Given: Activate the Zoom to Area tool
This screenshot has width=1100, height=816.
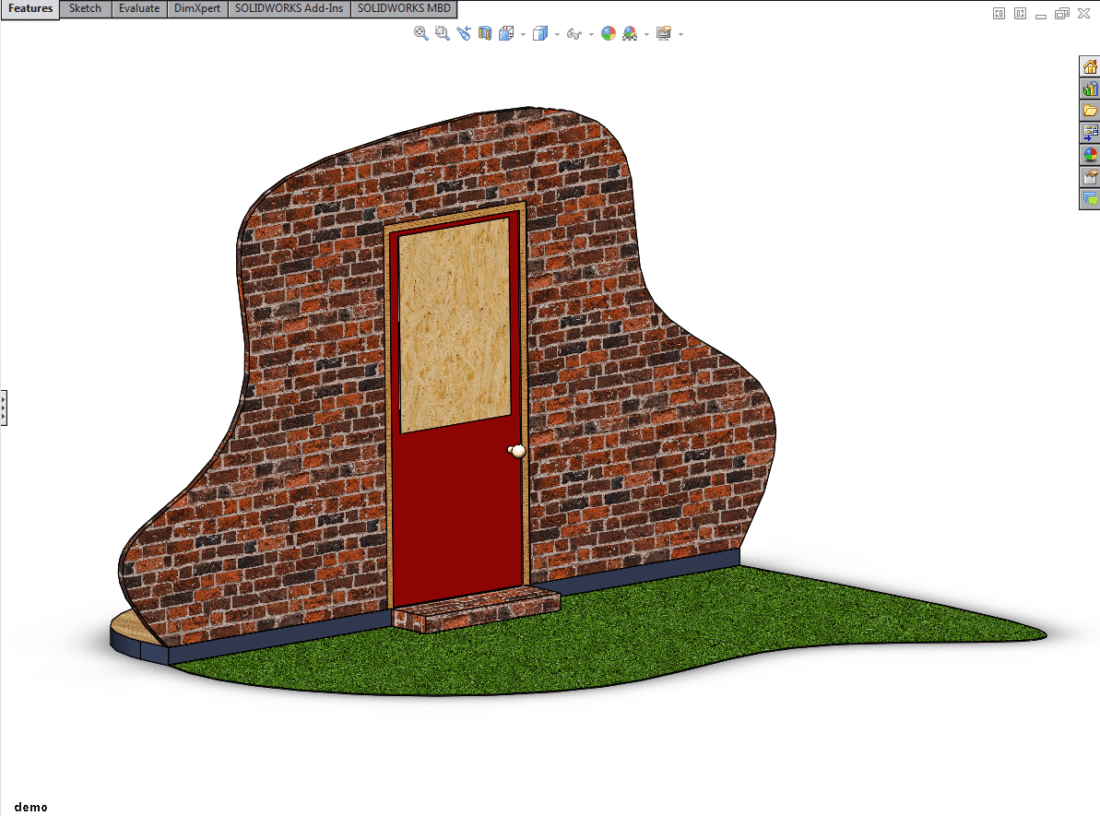Looking at the screenshot, I should pos(440,33).
